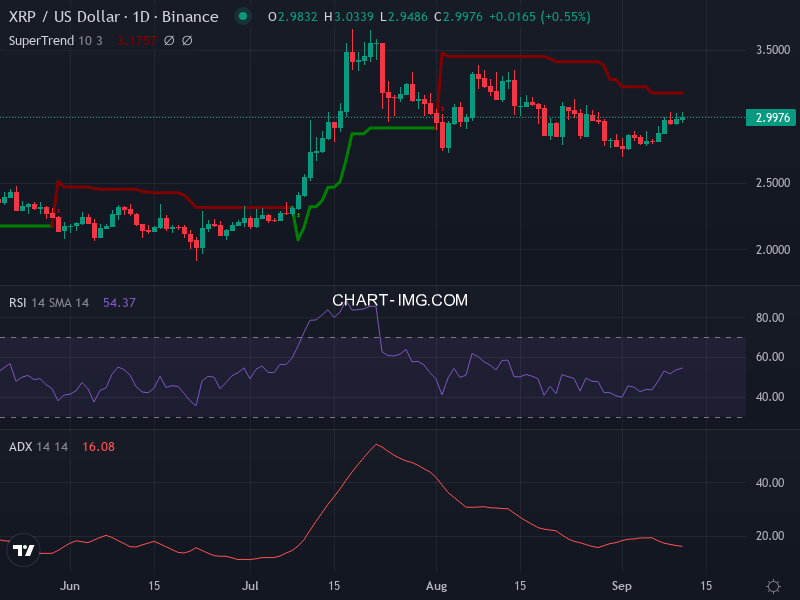
Task: Click first null symbol after SuperTrend value
Action: 169,41
